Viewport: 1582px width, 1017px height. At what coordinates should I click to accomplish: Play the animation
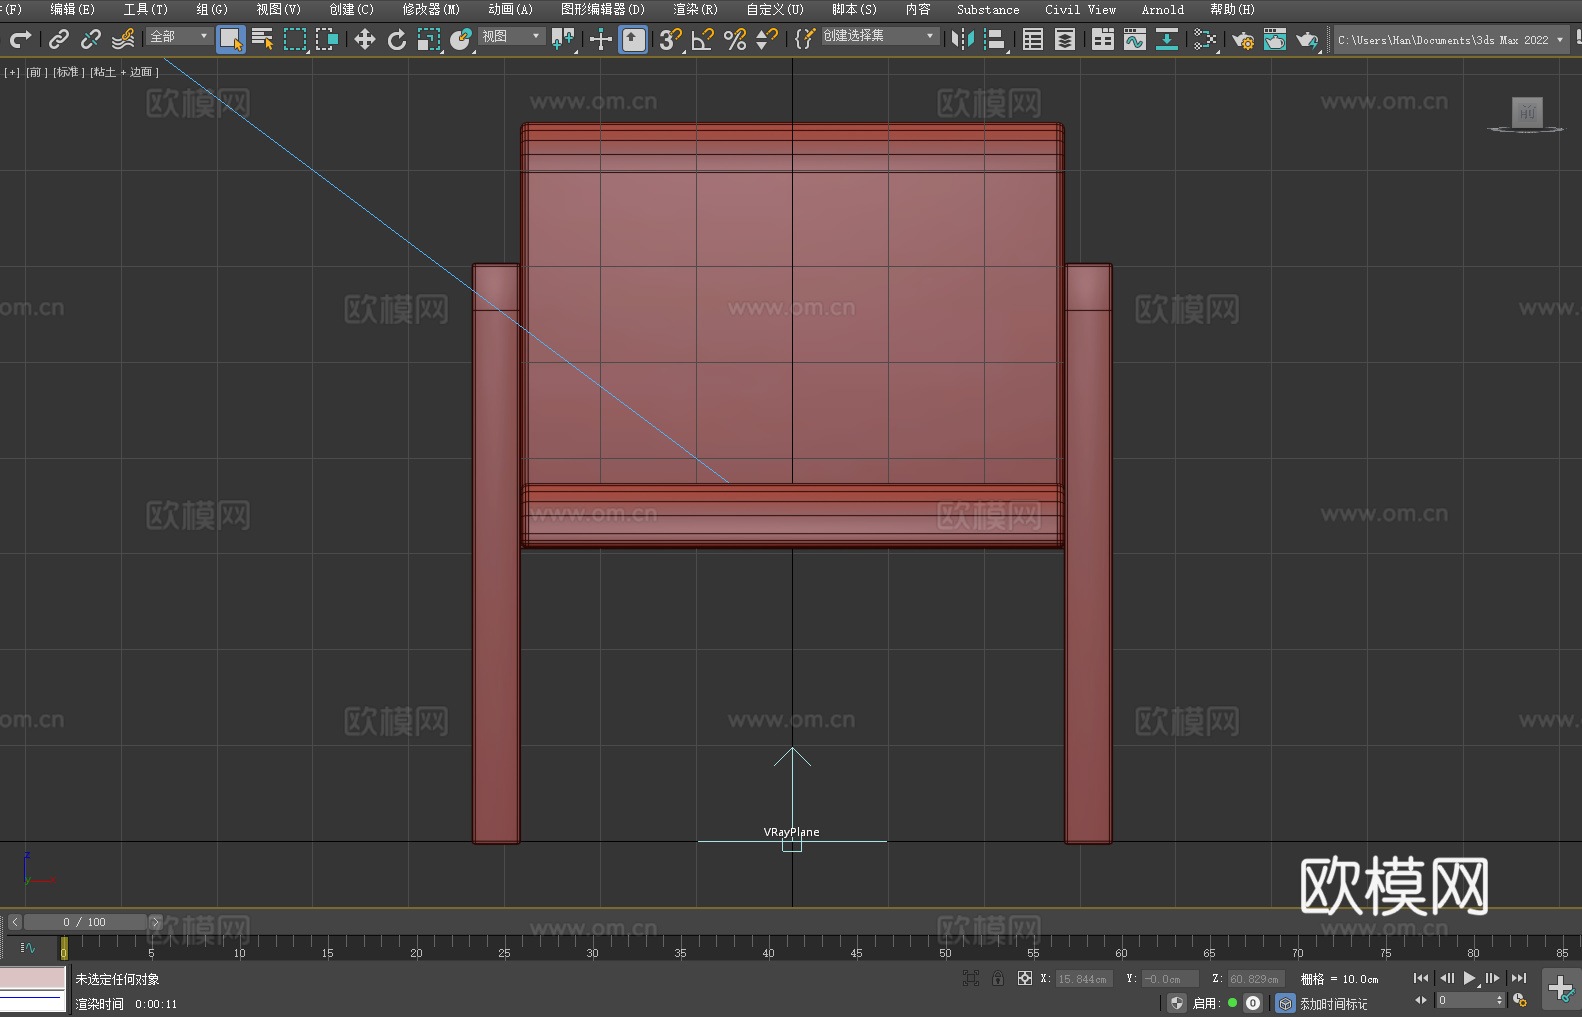point(1470,978)
